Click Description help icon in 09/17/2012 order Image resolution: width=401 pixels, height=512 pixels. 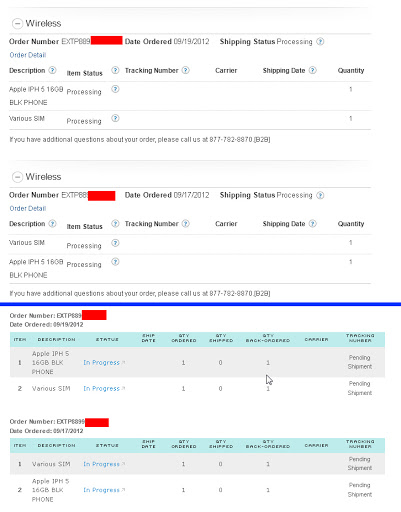pyautogui.click(x=52, y=224)
